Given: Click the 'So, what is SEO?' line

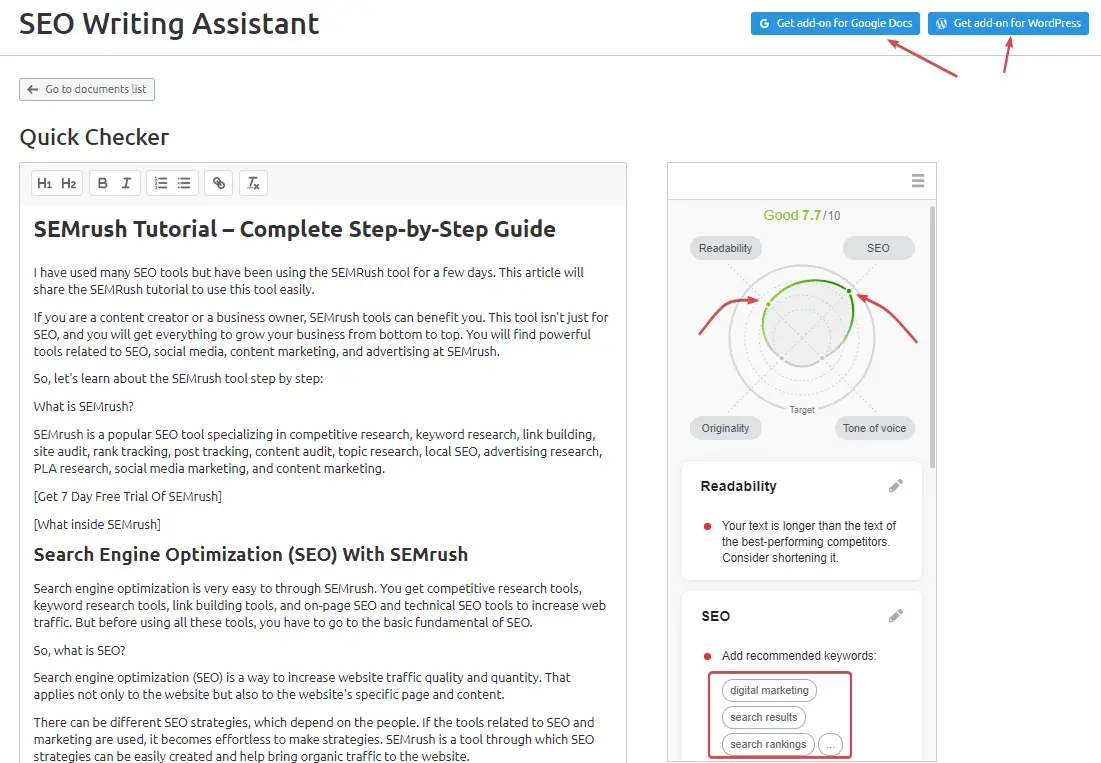Looking at the screenshot, I should (x=79, y=651).
